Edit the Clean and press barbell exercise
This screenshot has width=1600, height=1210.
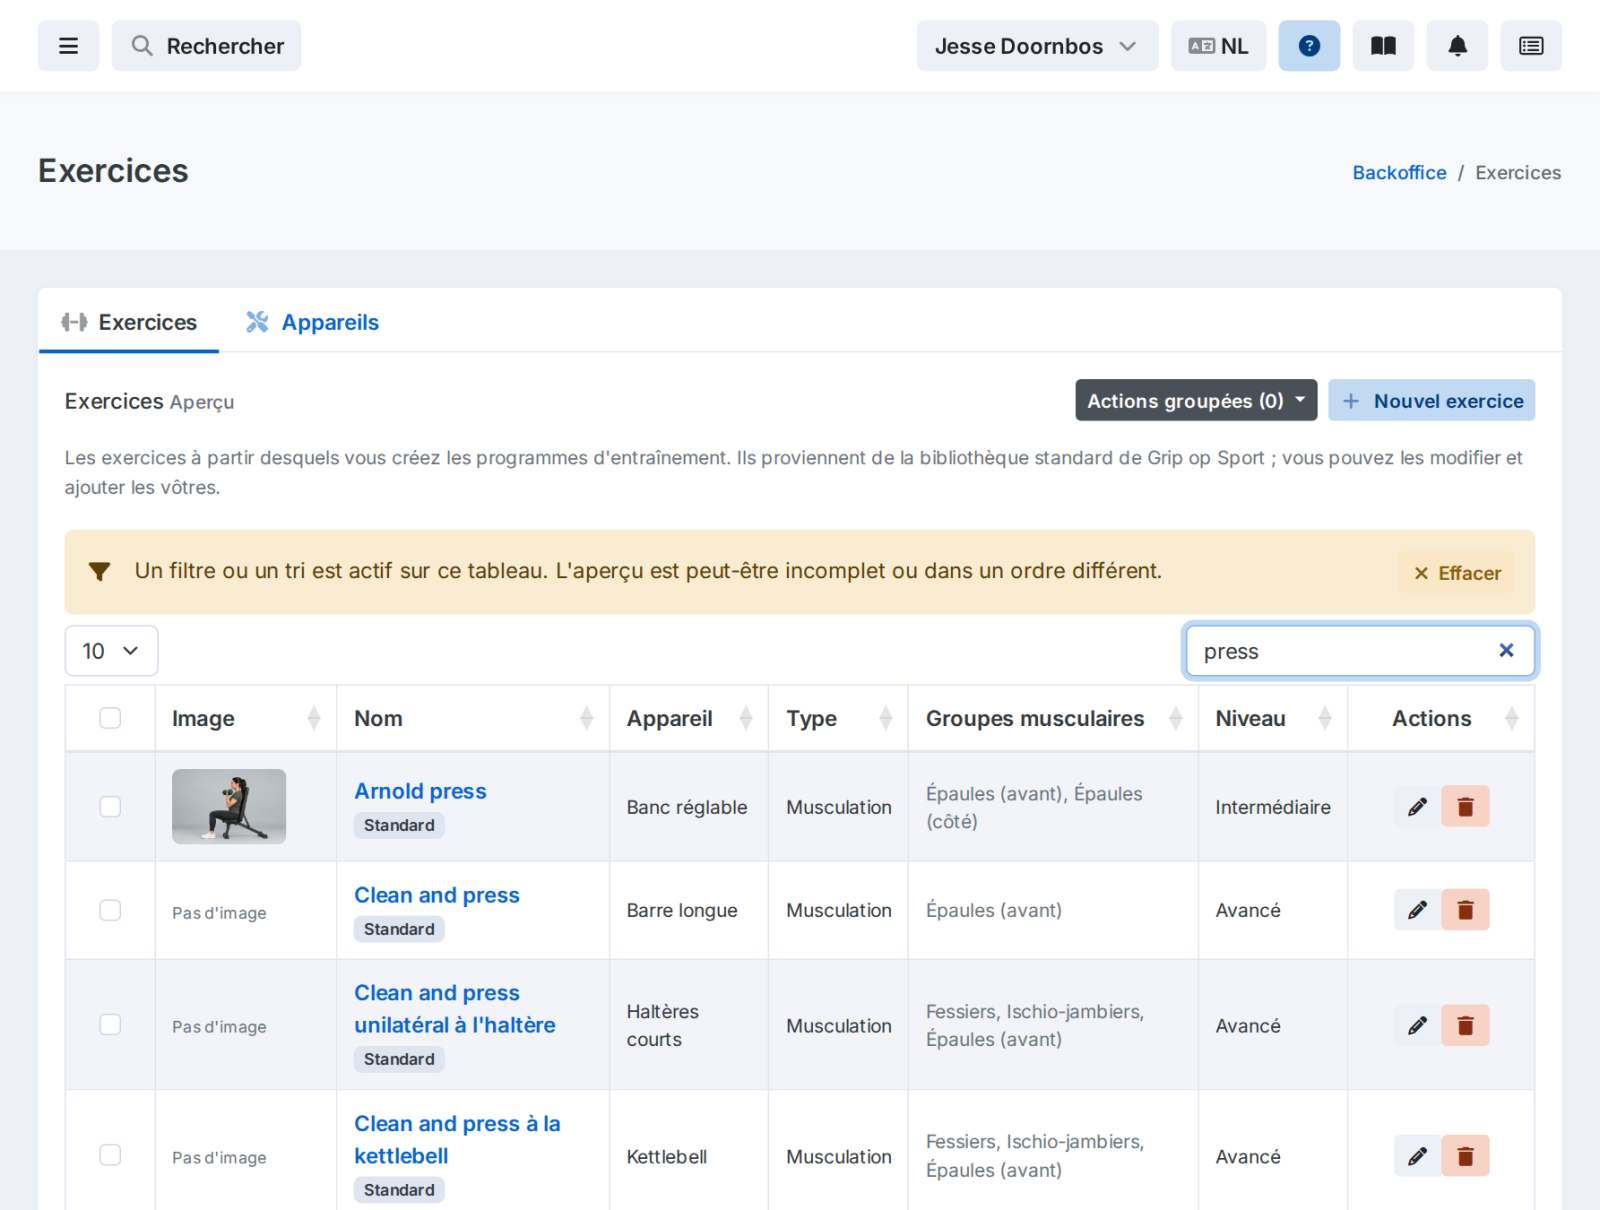[x=1417, y=910]
